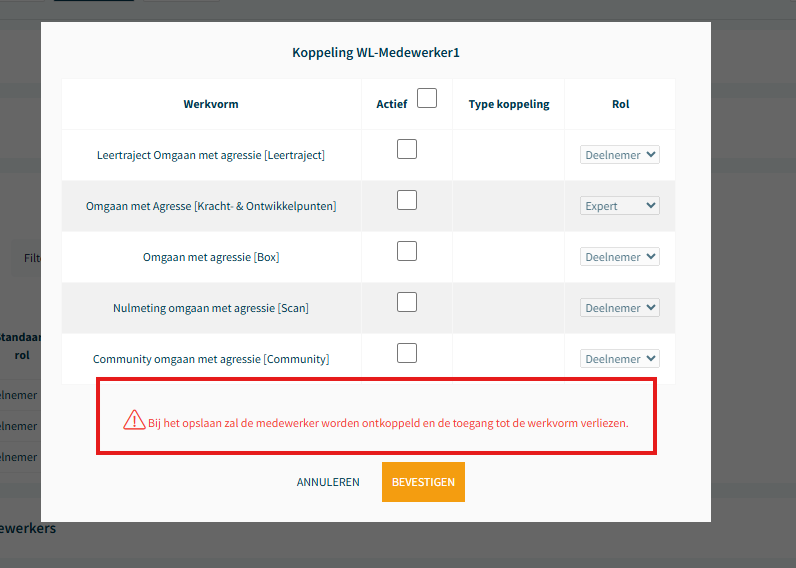Open the Rol dropdown for the Community row
The width and height of the screenshot is (796, 568).
(620, 359)
